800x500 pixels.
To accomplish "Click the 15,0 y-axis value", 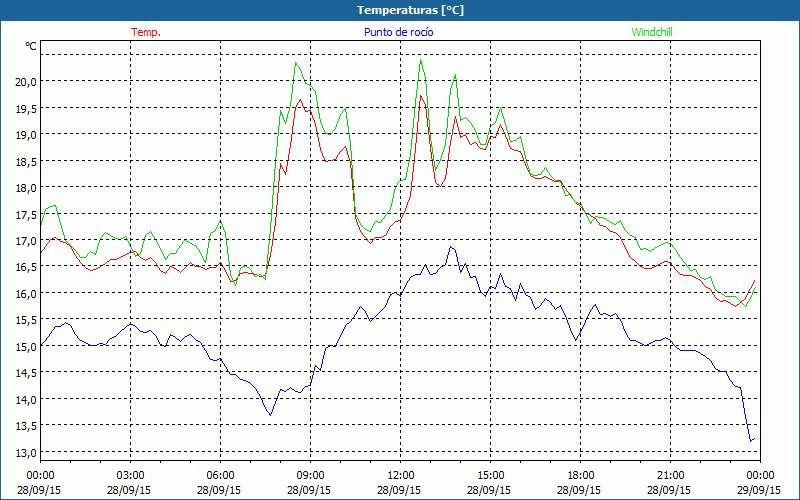I will point(27,346).
